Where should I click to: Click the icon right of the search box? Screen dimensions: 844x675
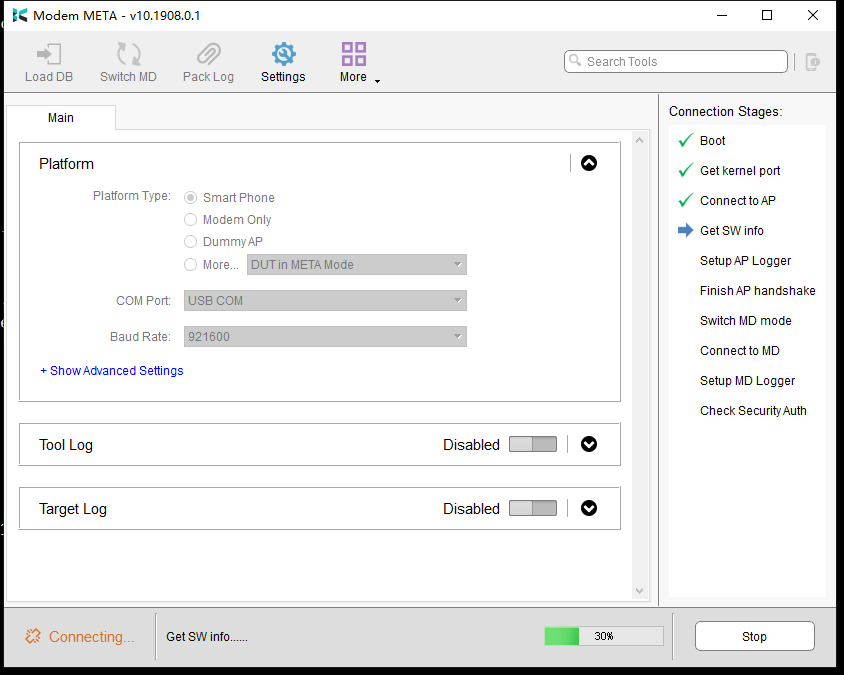click(x=812, y=62)
